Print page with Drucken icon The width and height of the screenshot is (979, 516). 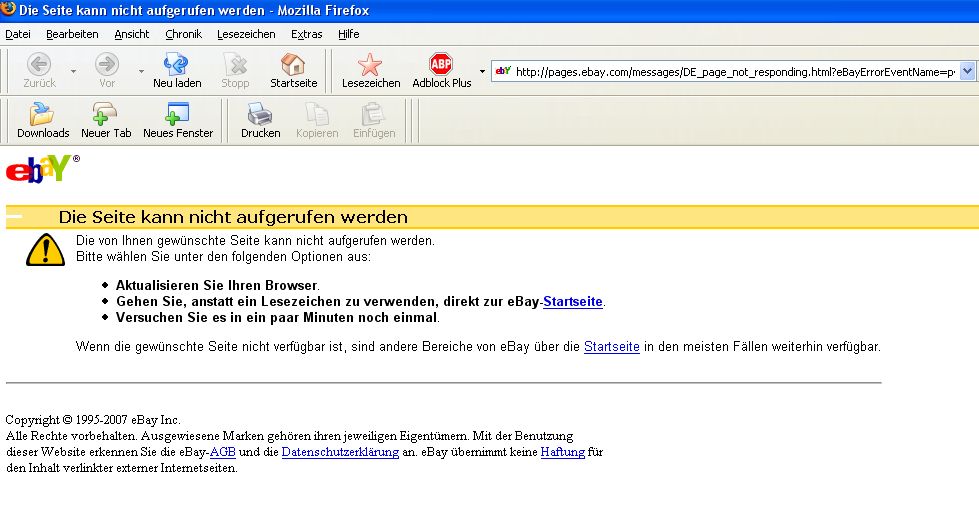click(x=260, y=114)
